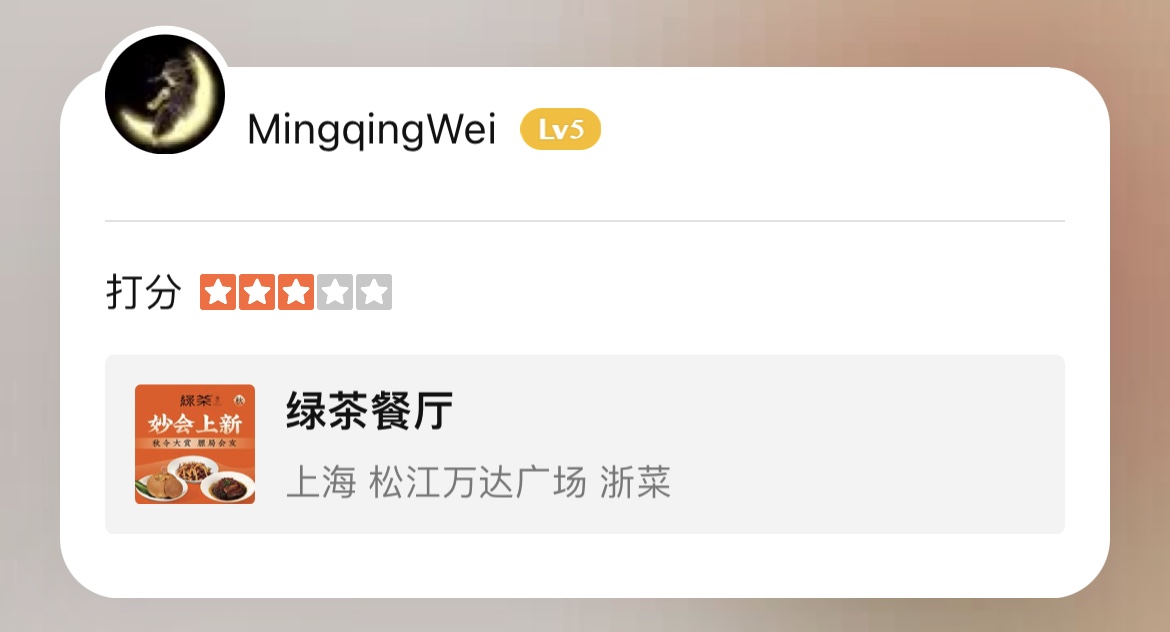Screen dimensions: 1170x632
Task: Open MingqingWei's moon profile avatar
Action: [x=165, y=94]
